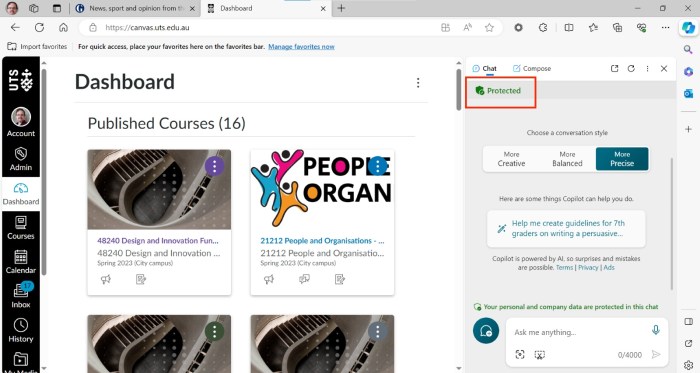The width and height of the screenshot is (700, 373).
Task: Add a new sidebar app
Action: pos(688,129)
